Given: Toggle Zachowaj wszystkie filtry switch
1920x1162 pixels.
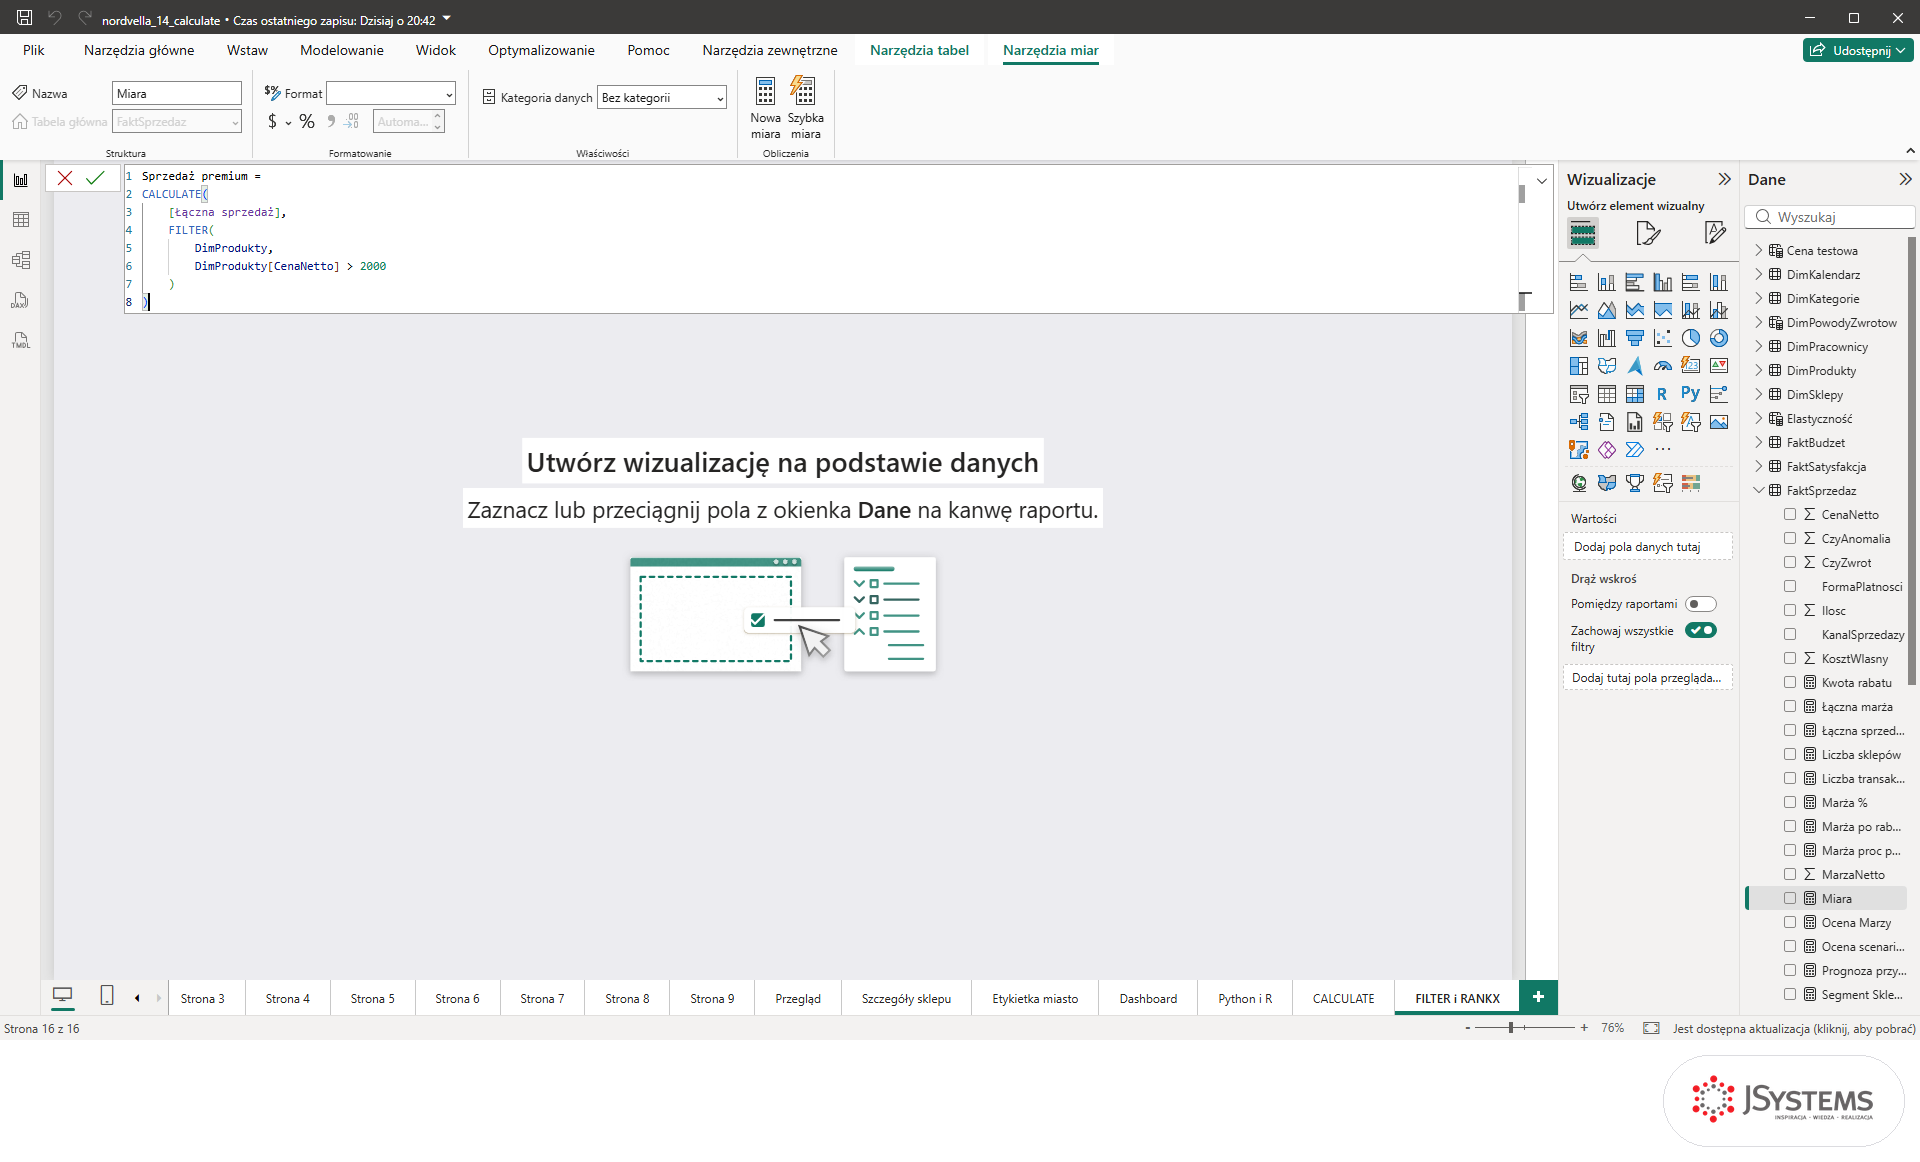Looking at the screenshot, I should (1700, 630).
